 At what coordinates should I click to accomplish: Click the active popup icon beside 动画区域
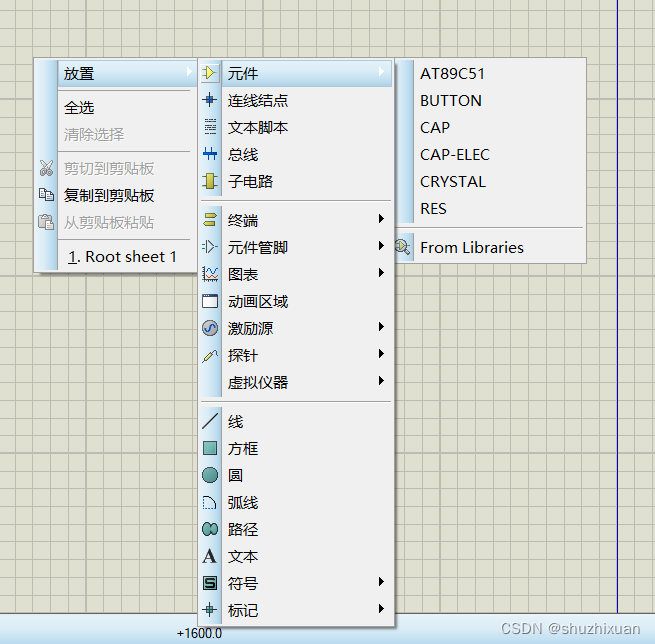click(210, 301)
